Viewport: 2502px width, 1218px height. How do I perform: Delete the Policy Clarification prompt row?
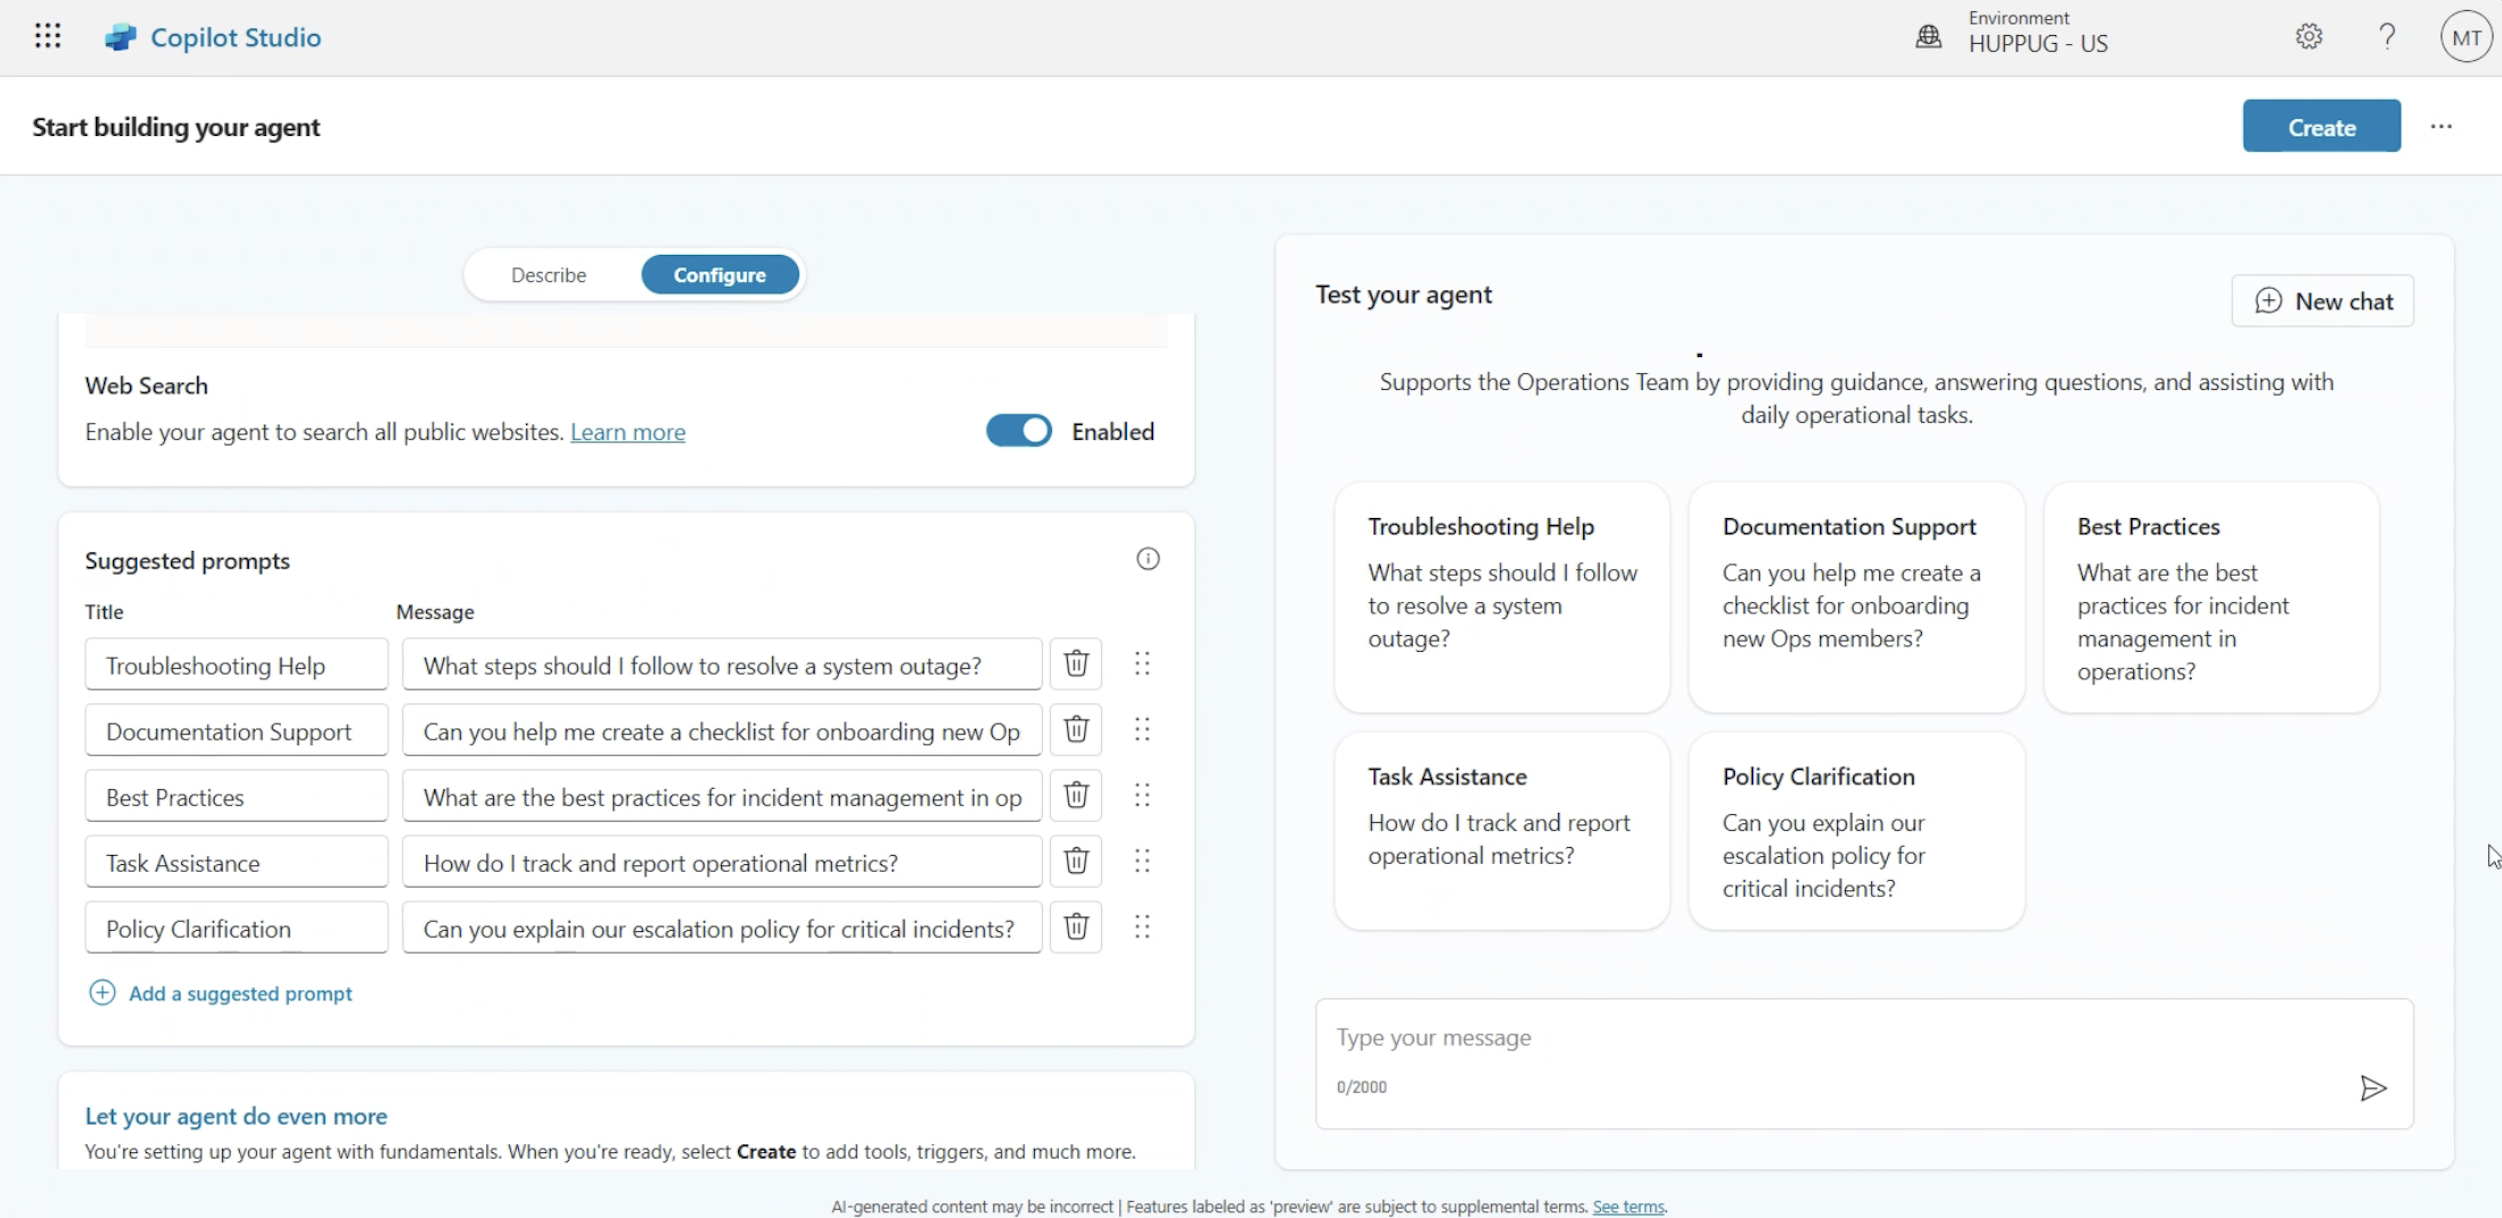(1076, 927)
